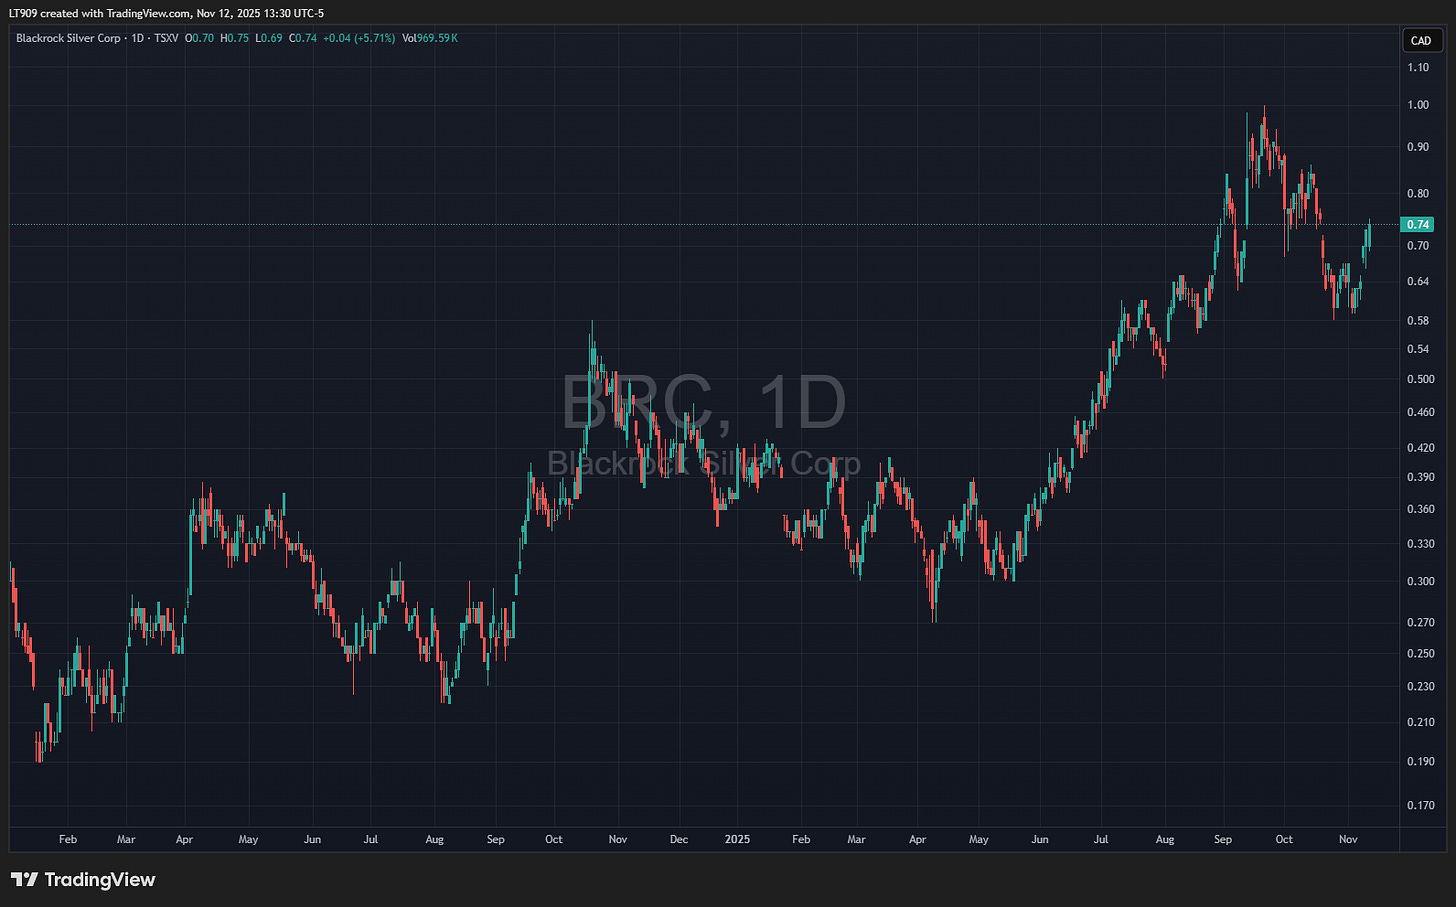Click the 0.330 price axis label
This screenshot has height=907, width=1456.
coord(1421,544)
